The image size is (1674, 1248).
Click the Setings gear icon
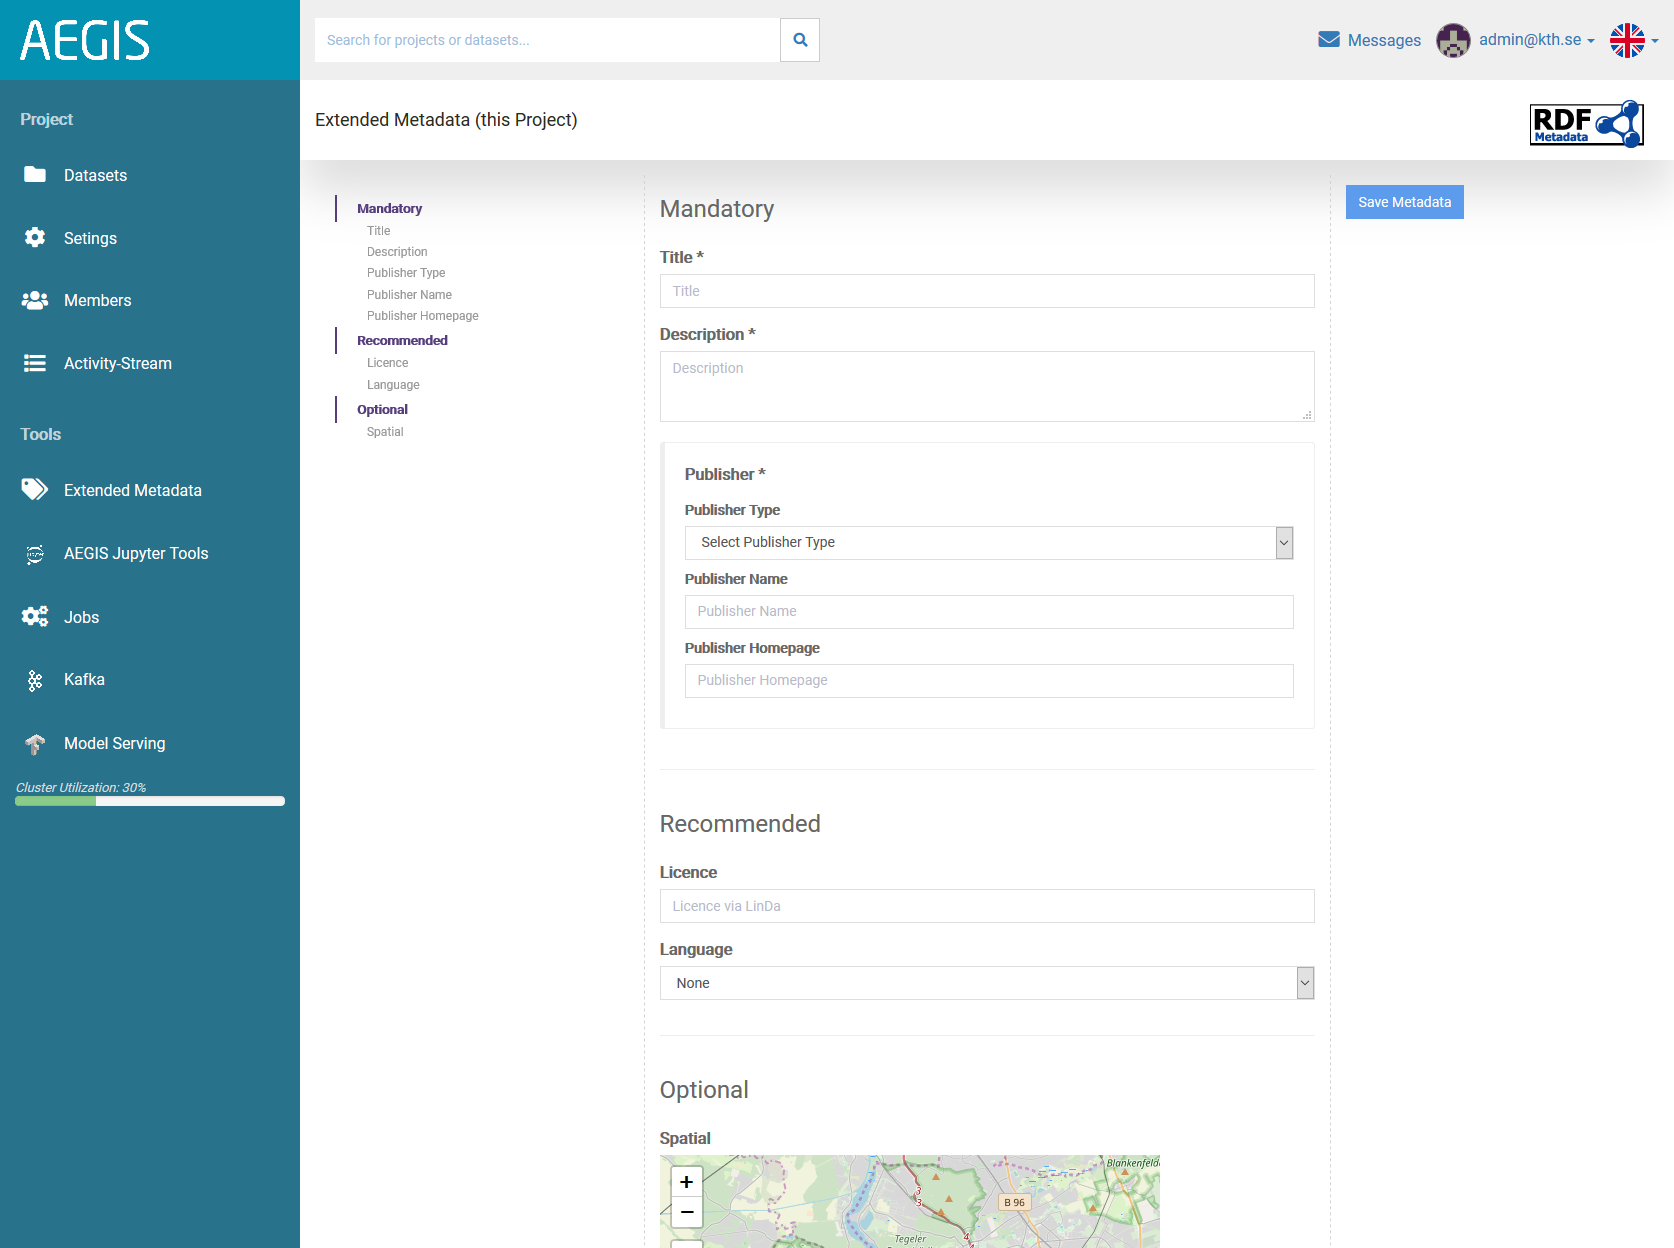pyautogui.click(x=35, y=237)
